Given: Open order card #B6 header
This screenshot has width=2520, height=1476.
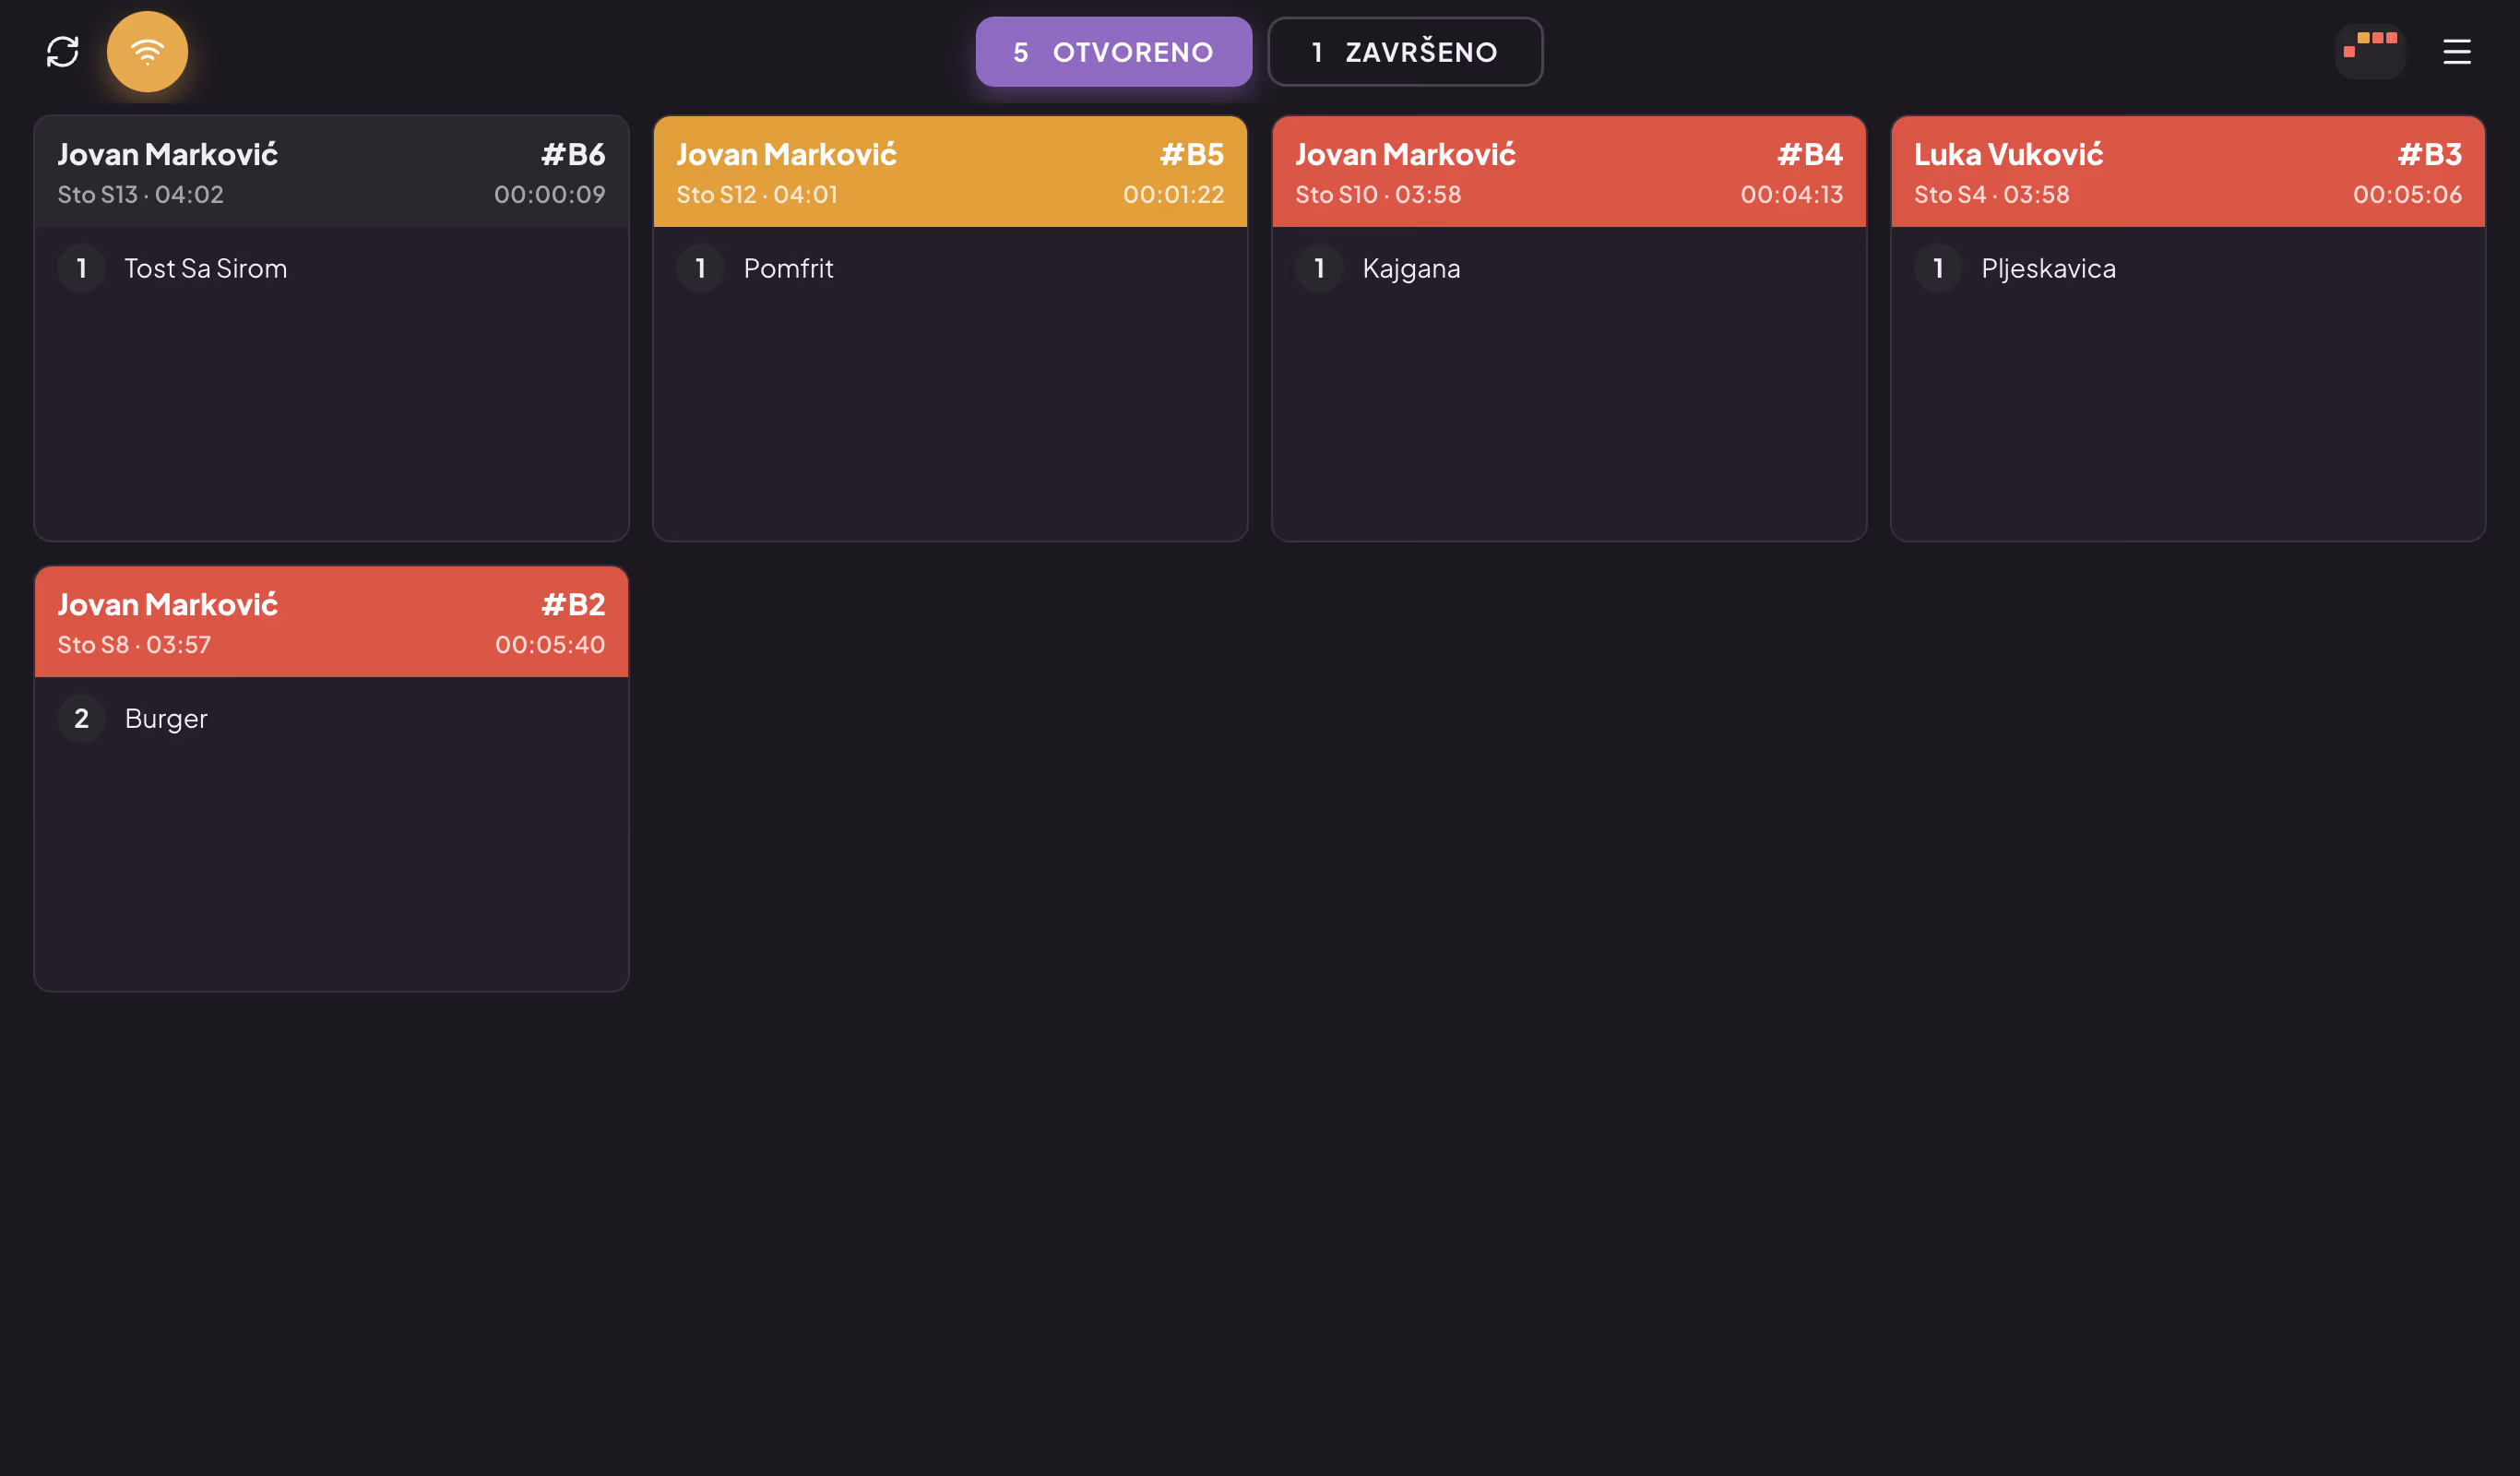Looking at the screenshot, I should pyautogui.click(x=331, y=172).
